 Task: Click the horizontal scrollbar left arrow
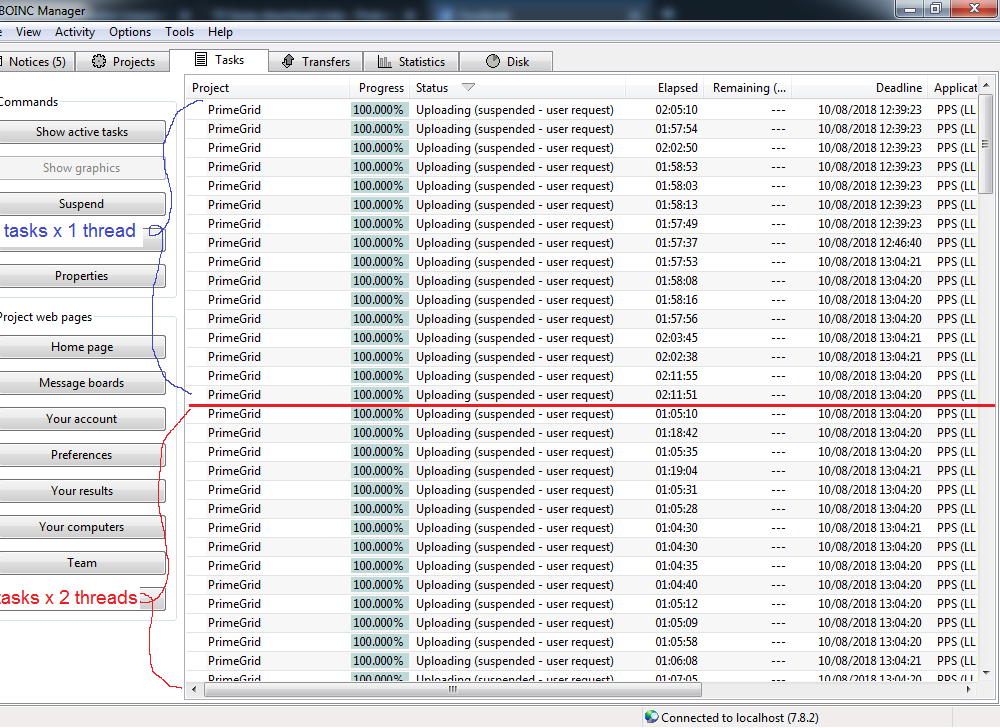coord(195,689)
